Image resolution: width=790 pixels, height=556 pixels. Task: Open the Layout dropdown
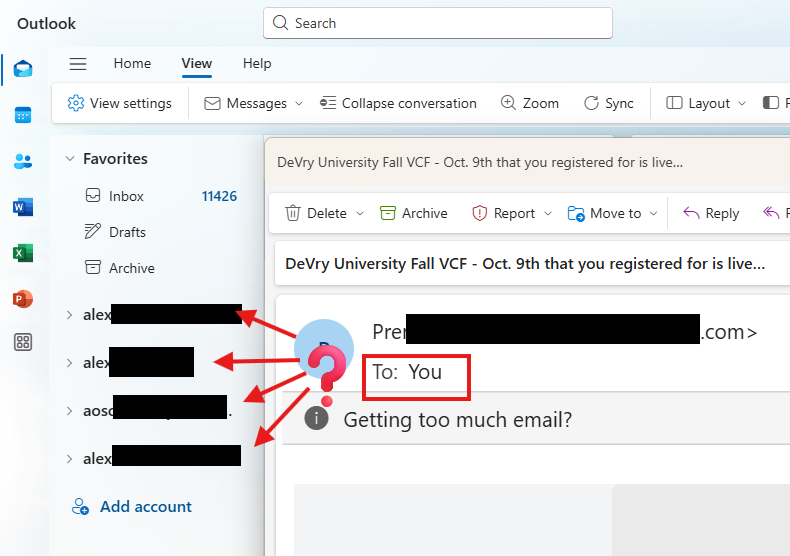tap(706, 103)
